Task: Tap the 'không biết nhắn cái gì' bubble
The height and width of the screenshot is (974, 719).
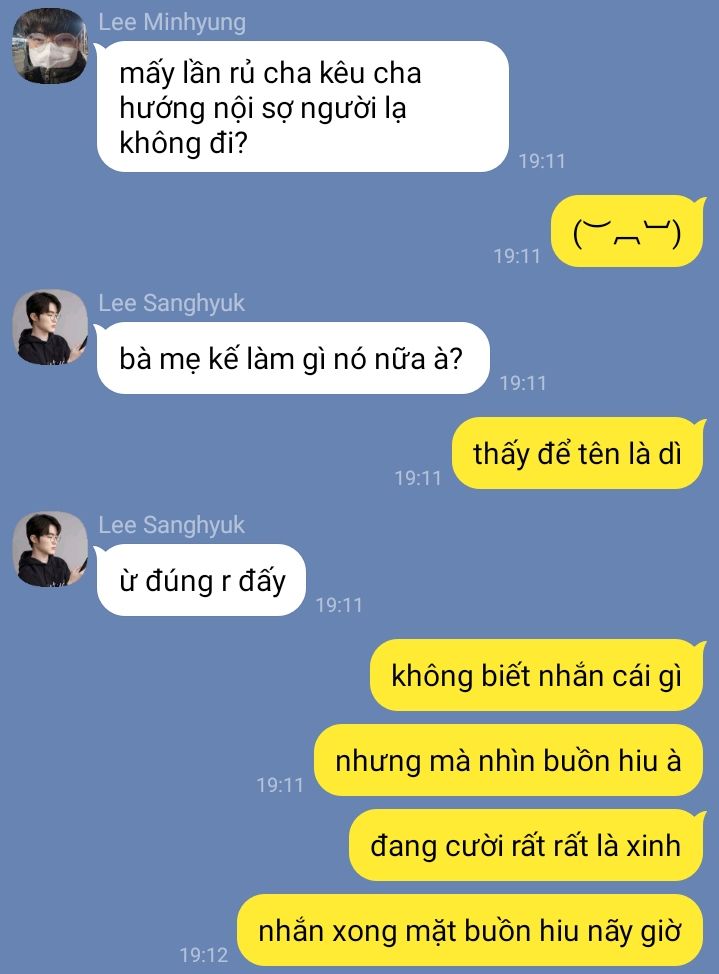Action: click(x=537, y=675)
